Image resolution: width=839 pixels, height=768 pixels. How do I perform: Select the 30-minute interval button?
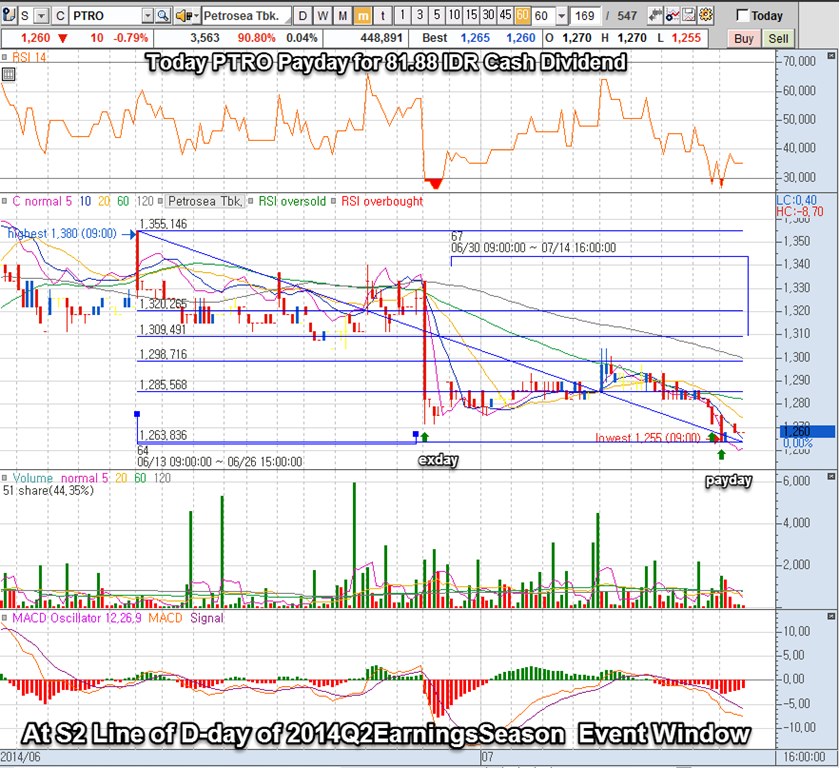click(x=488, y=16)
